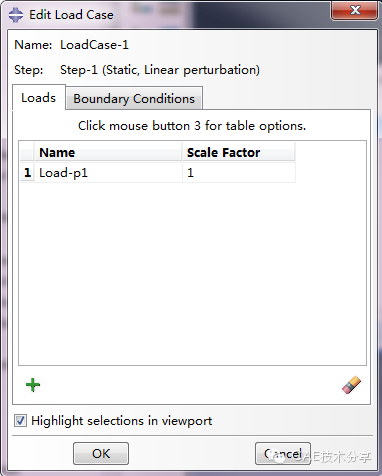Click the eraser delete-row icon
The height and width of the screenshot is (476, 382).
tap(351, 385)
